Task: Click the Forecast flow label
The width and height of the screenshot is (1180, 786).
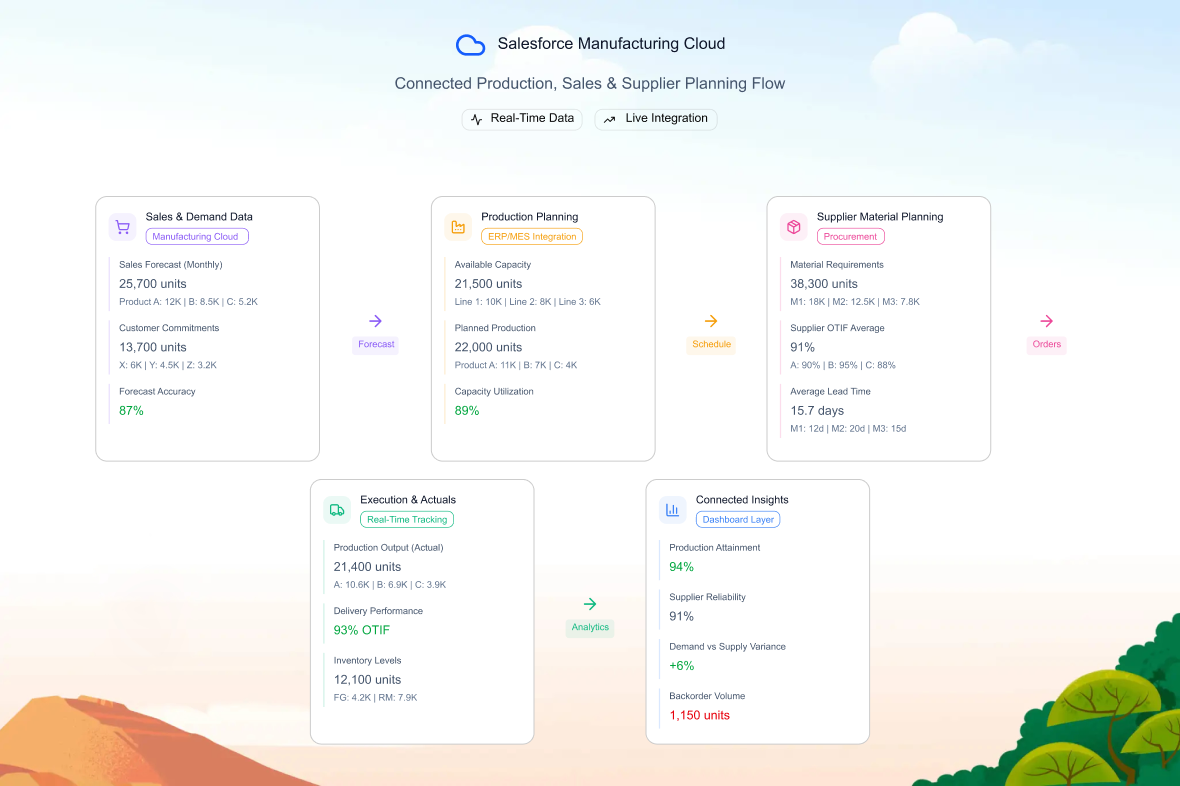Action: tap(376, 344)
